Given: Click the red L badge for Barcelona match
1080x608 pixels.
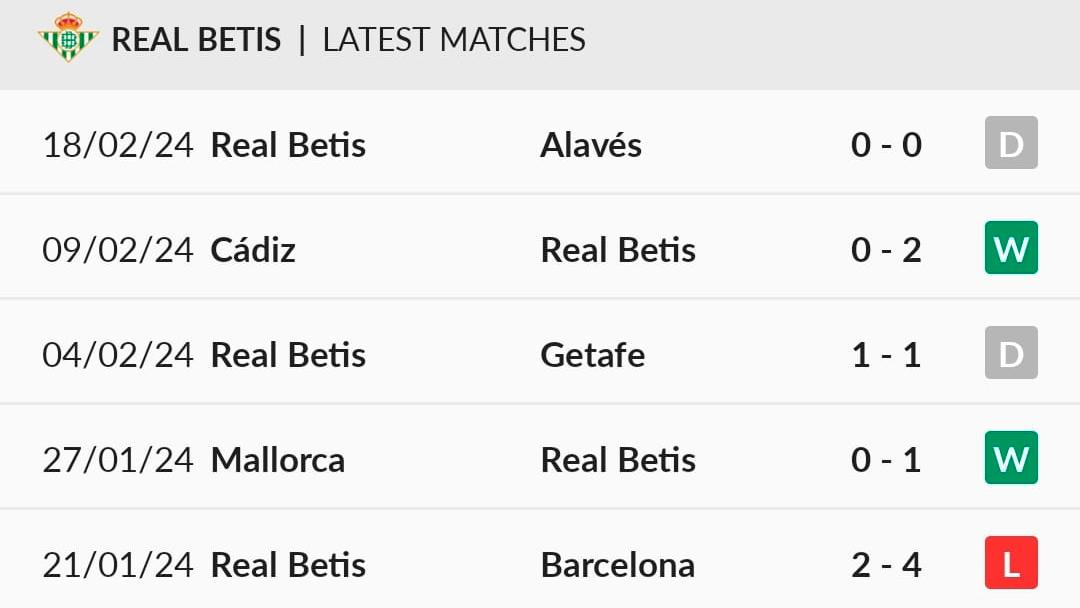Looking at the screenshot, I should [1011, 563].
